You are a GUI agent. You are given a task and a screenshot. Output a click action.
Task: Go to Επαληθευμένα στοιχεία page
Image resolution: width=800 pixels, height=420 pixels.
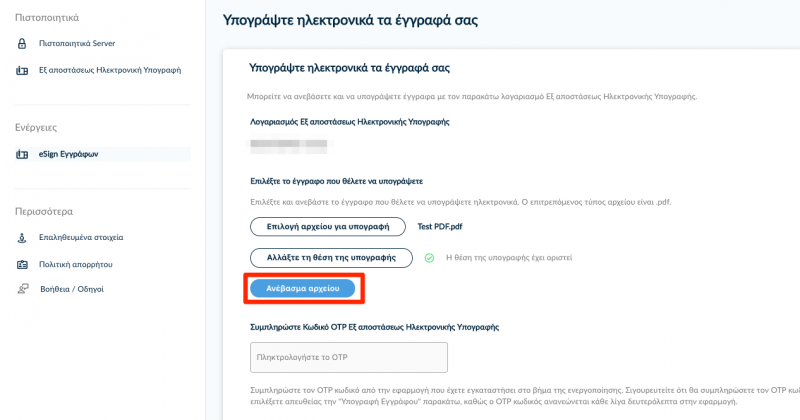81,237
